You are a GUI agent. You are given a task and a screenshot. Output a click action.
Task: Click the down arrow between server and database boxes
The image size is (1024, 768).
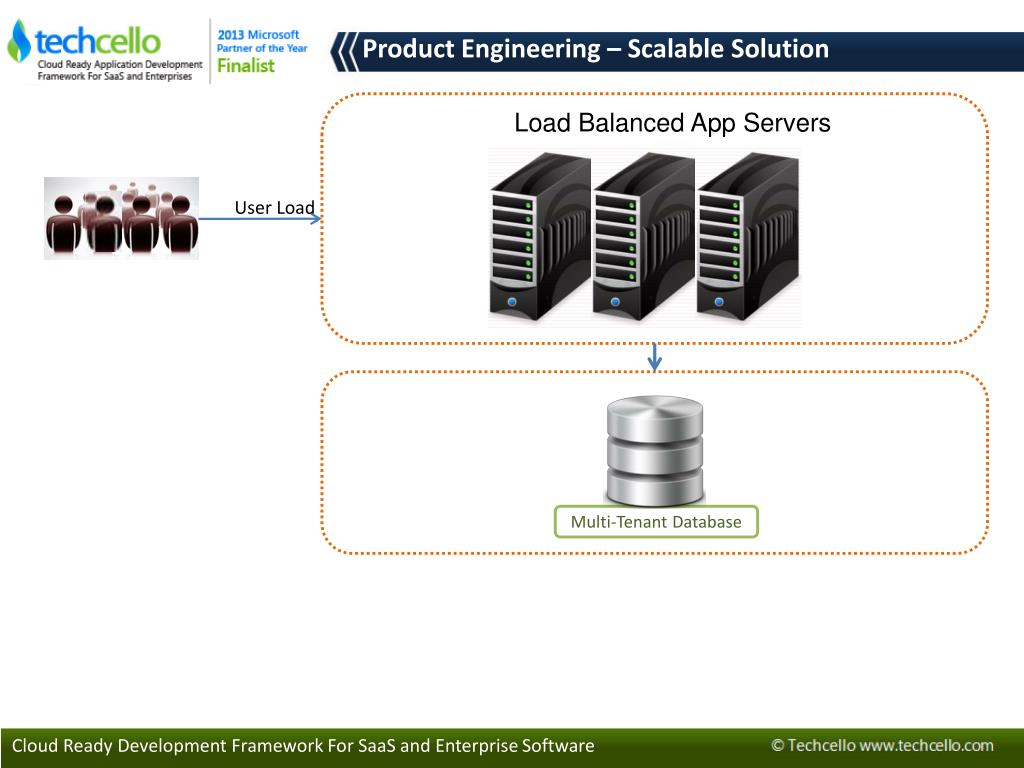pyautogui.click(x=654, y=357)
